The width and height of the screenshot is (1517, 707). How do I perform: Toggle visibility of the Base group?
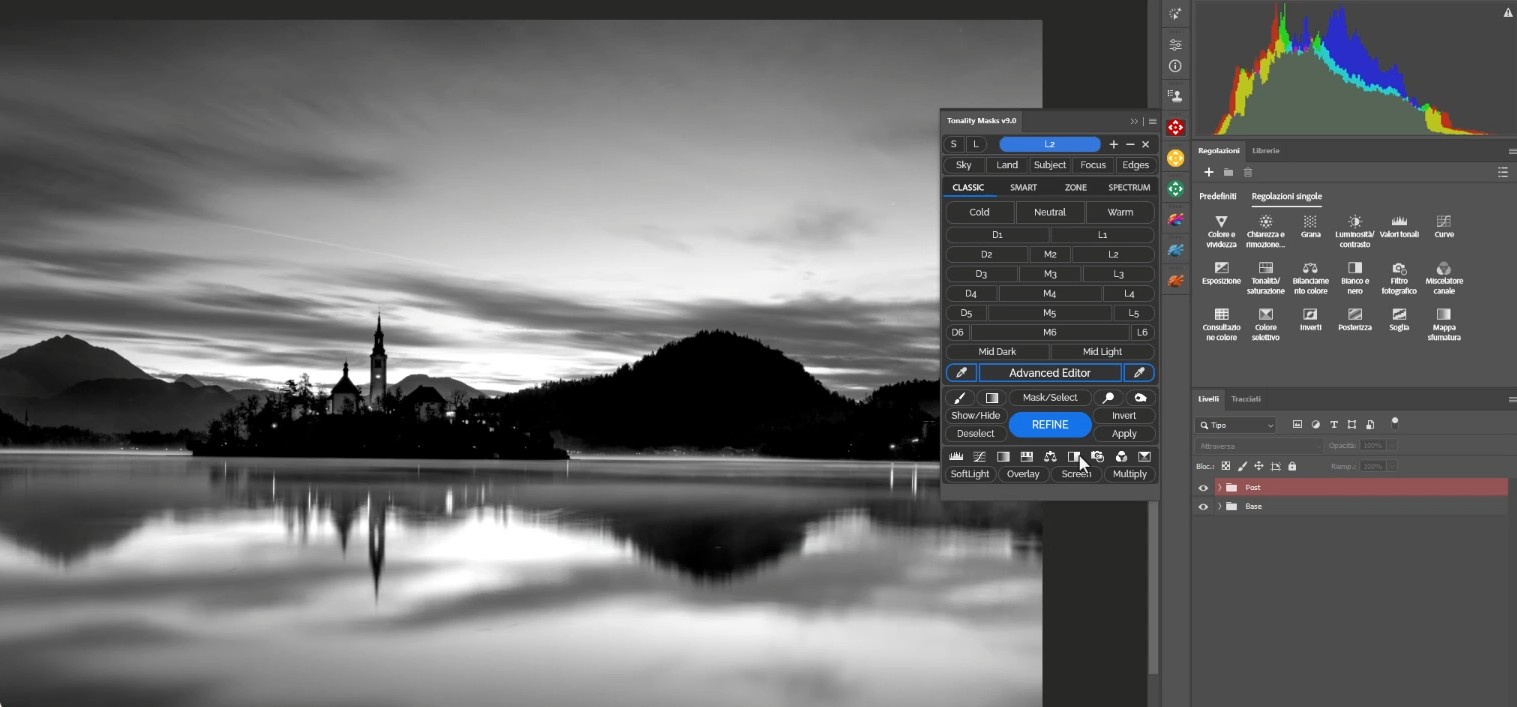[1203, 507]
